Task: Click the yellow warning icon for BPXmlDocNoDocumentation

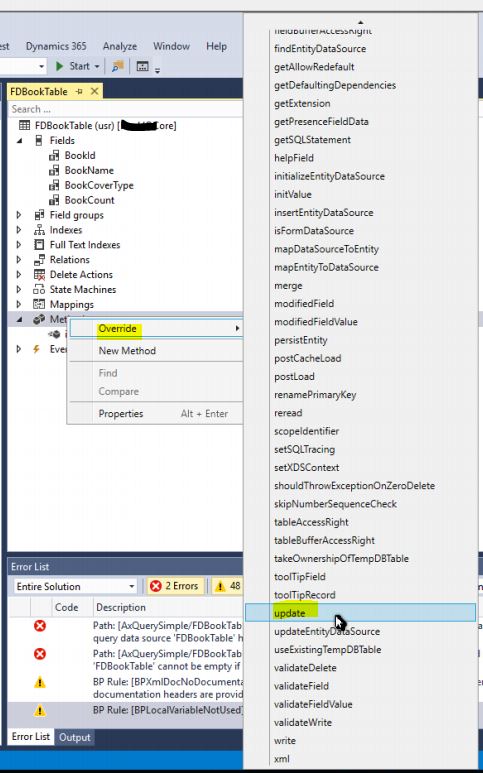Action: [x=39, y=682]
